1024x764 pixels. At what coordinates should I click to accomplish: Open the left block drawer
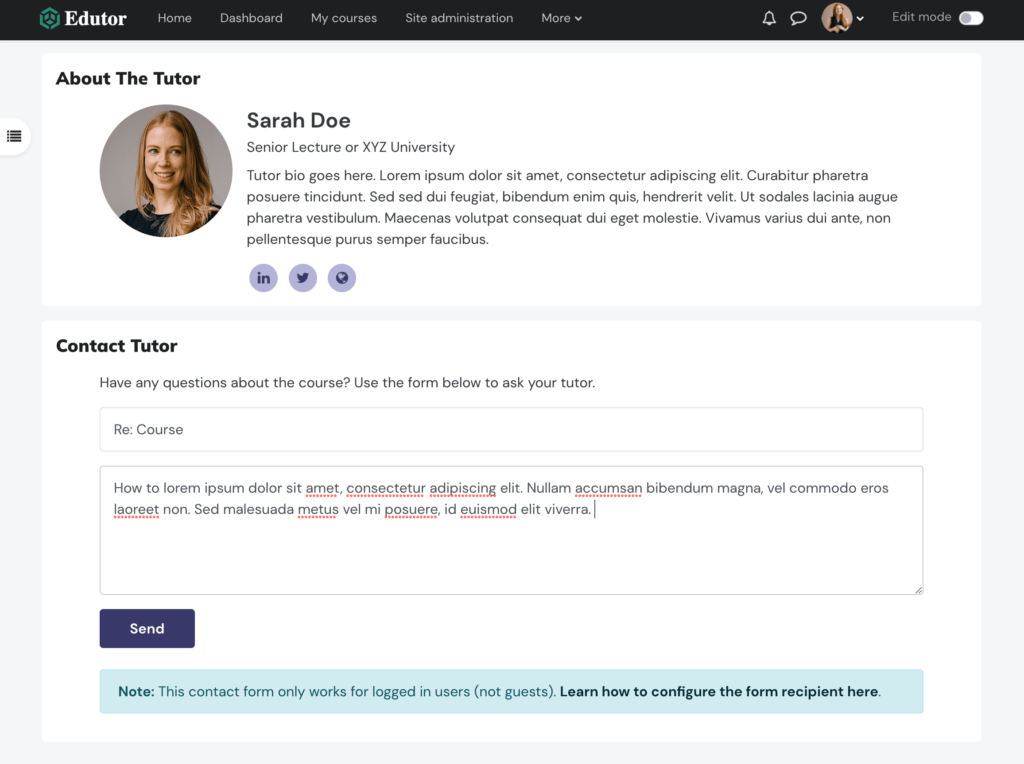(x=13, y=136)
